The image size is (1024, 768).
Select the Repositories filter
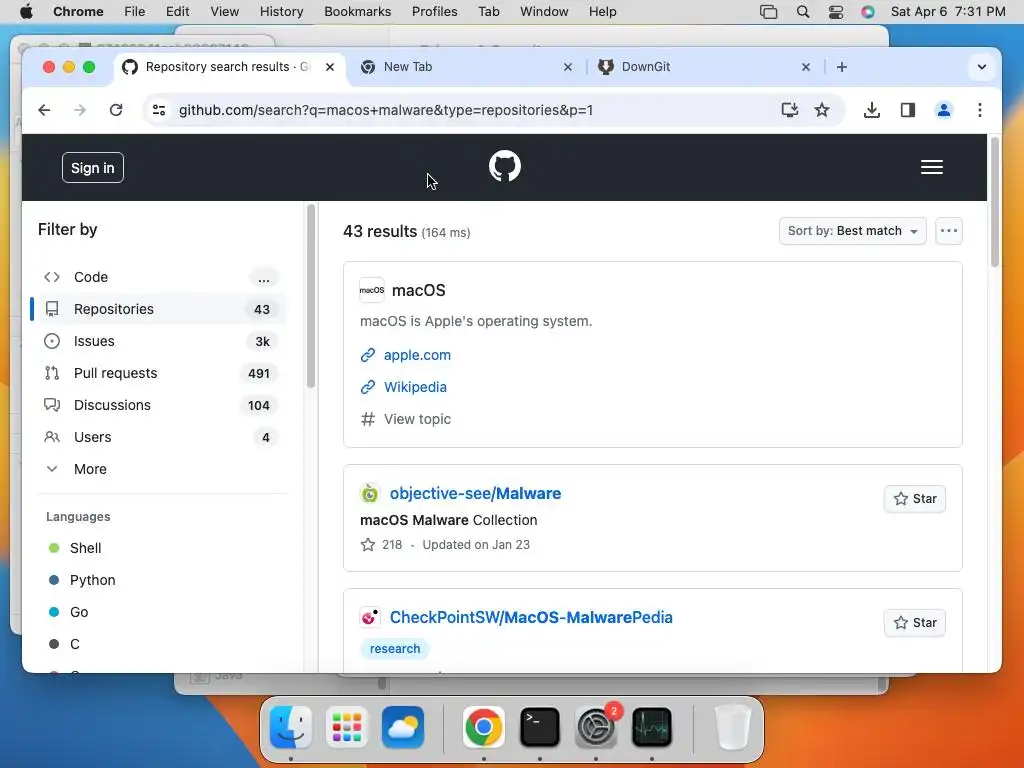point(158,309)
